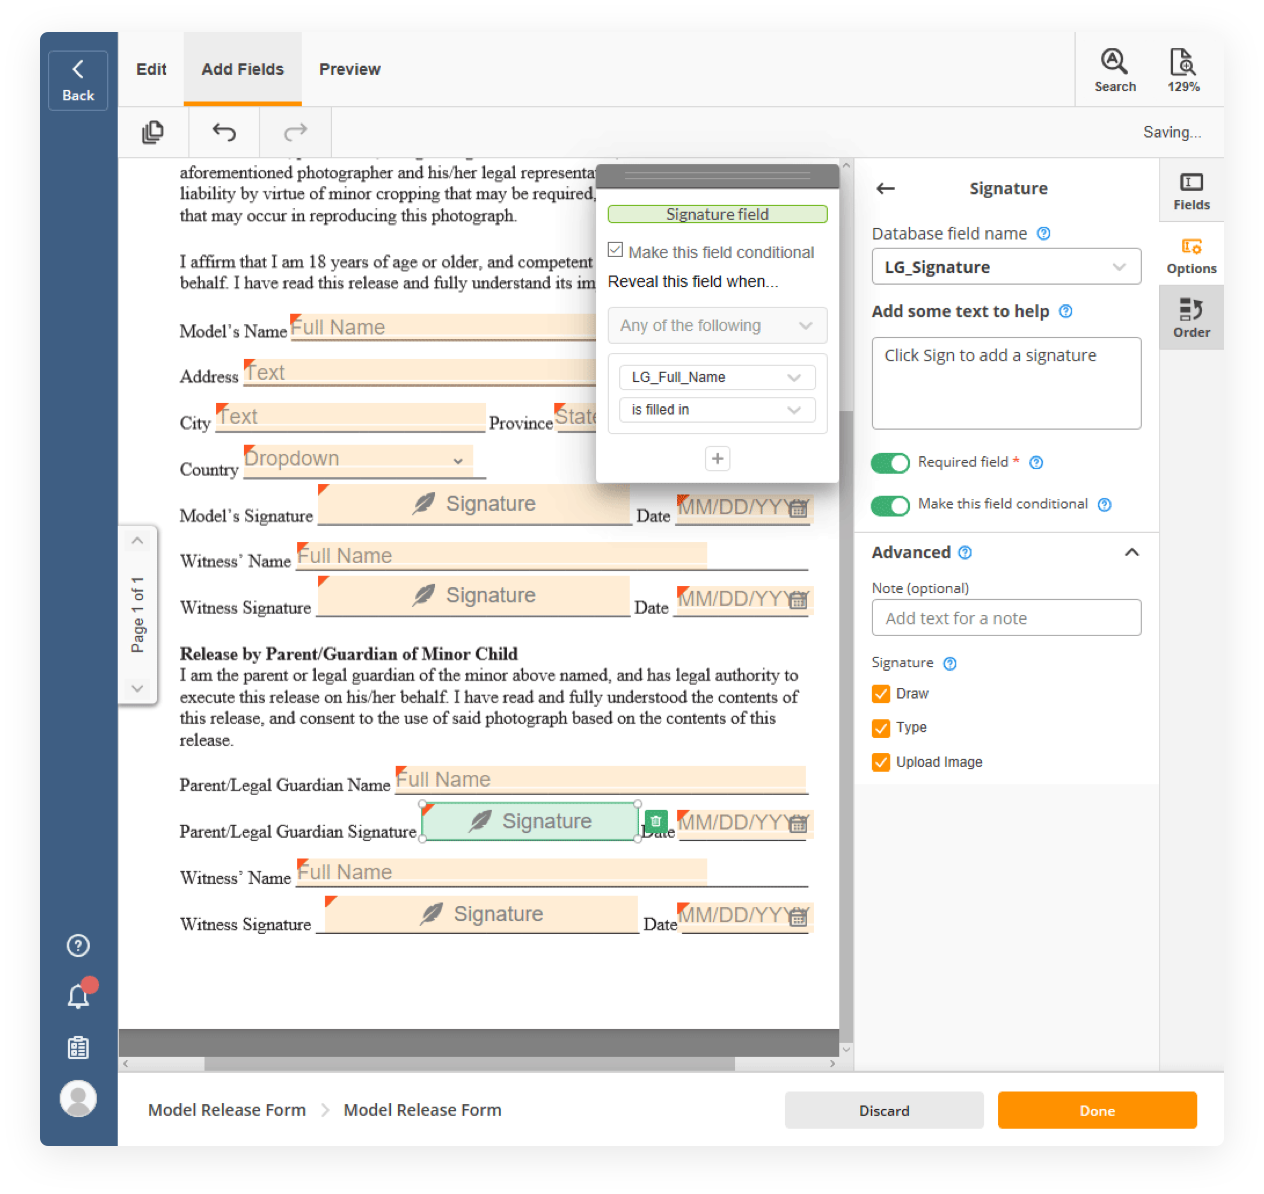The width and height of the screenshot is (1264, 1194).
Task: Uncheck the Draw signature option
Action: 881,694
